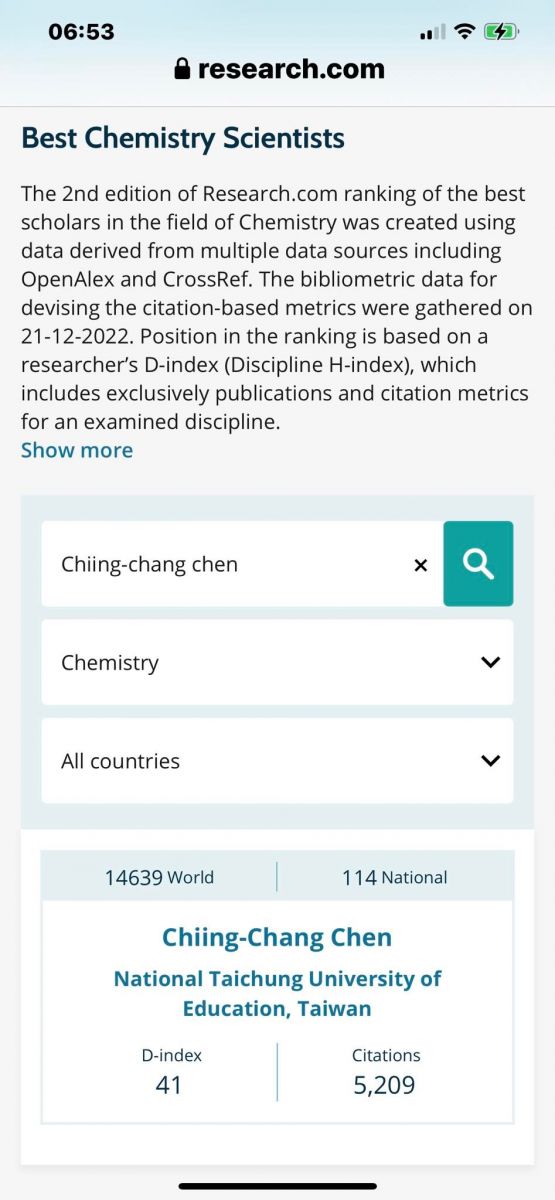Open the All countries dropdown
Viewport: 555px width, 1200px height.
[x=277, y=760]
